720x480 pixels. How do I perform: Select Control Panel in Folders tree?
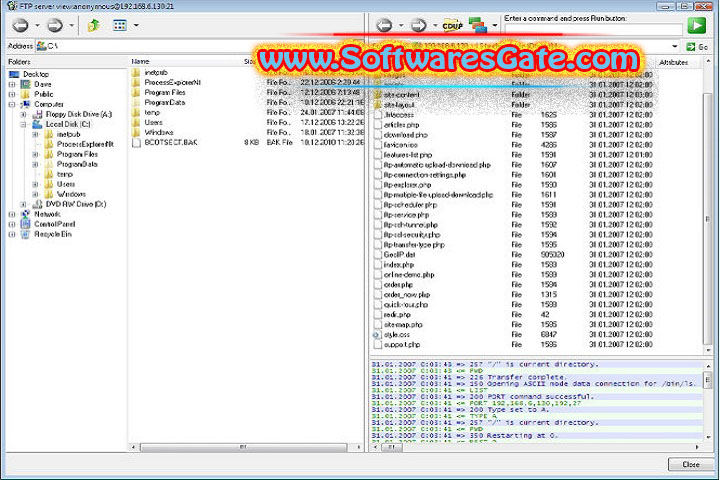coord(54,225)
